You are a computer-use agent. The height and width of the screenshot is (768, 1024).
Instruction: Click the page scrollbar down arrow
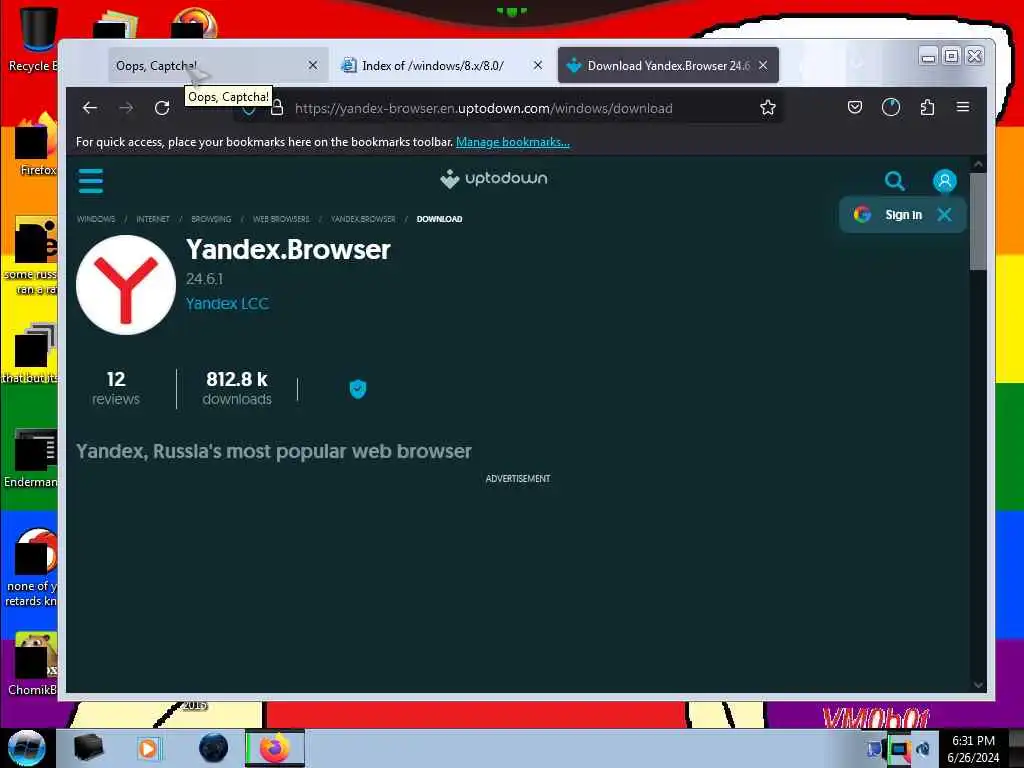(978, 685)
